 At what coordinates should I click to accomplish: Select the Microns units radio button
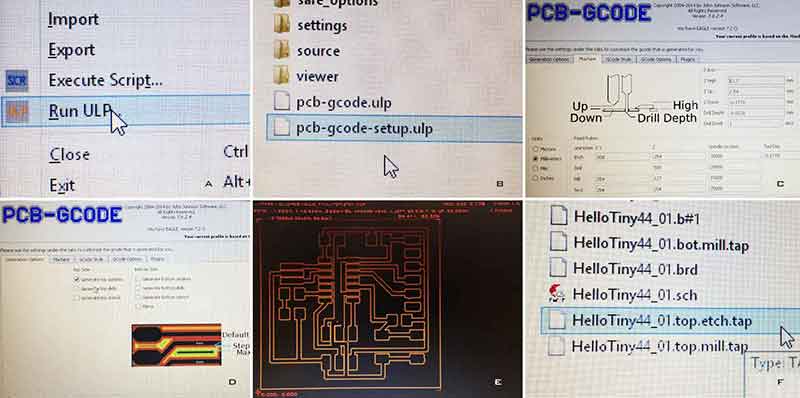535,149
